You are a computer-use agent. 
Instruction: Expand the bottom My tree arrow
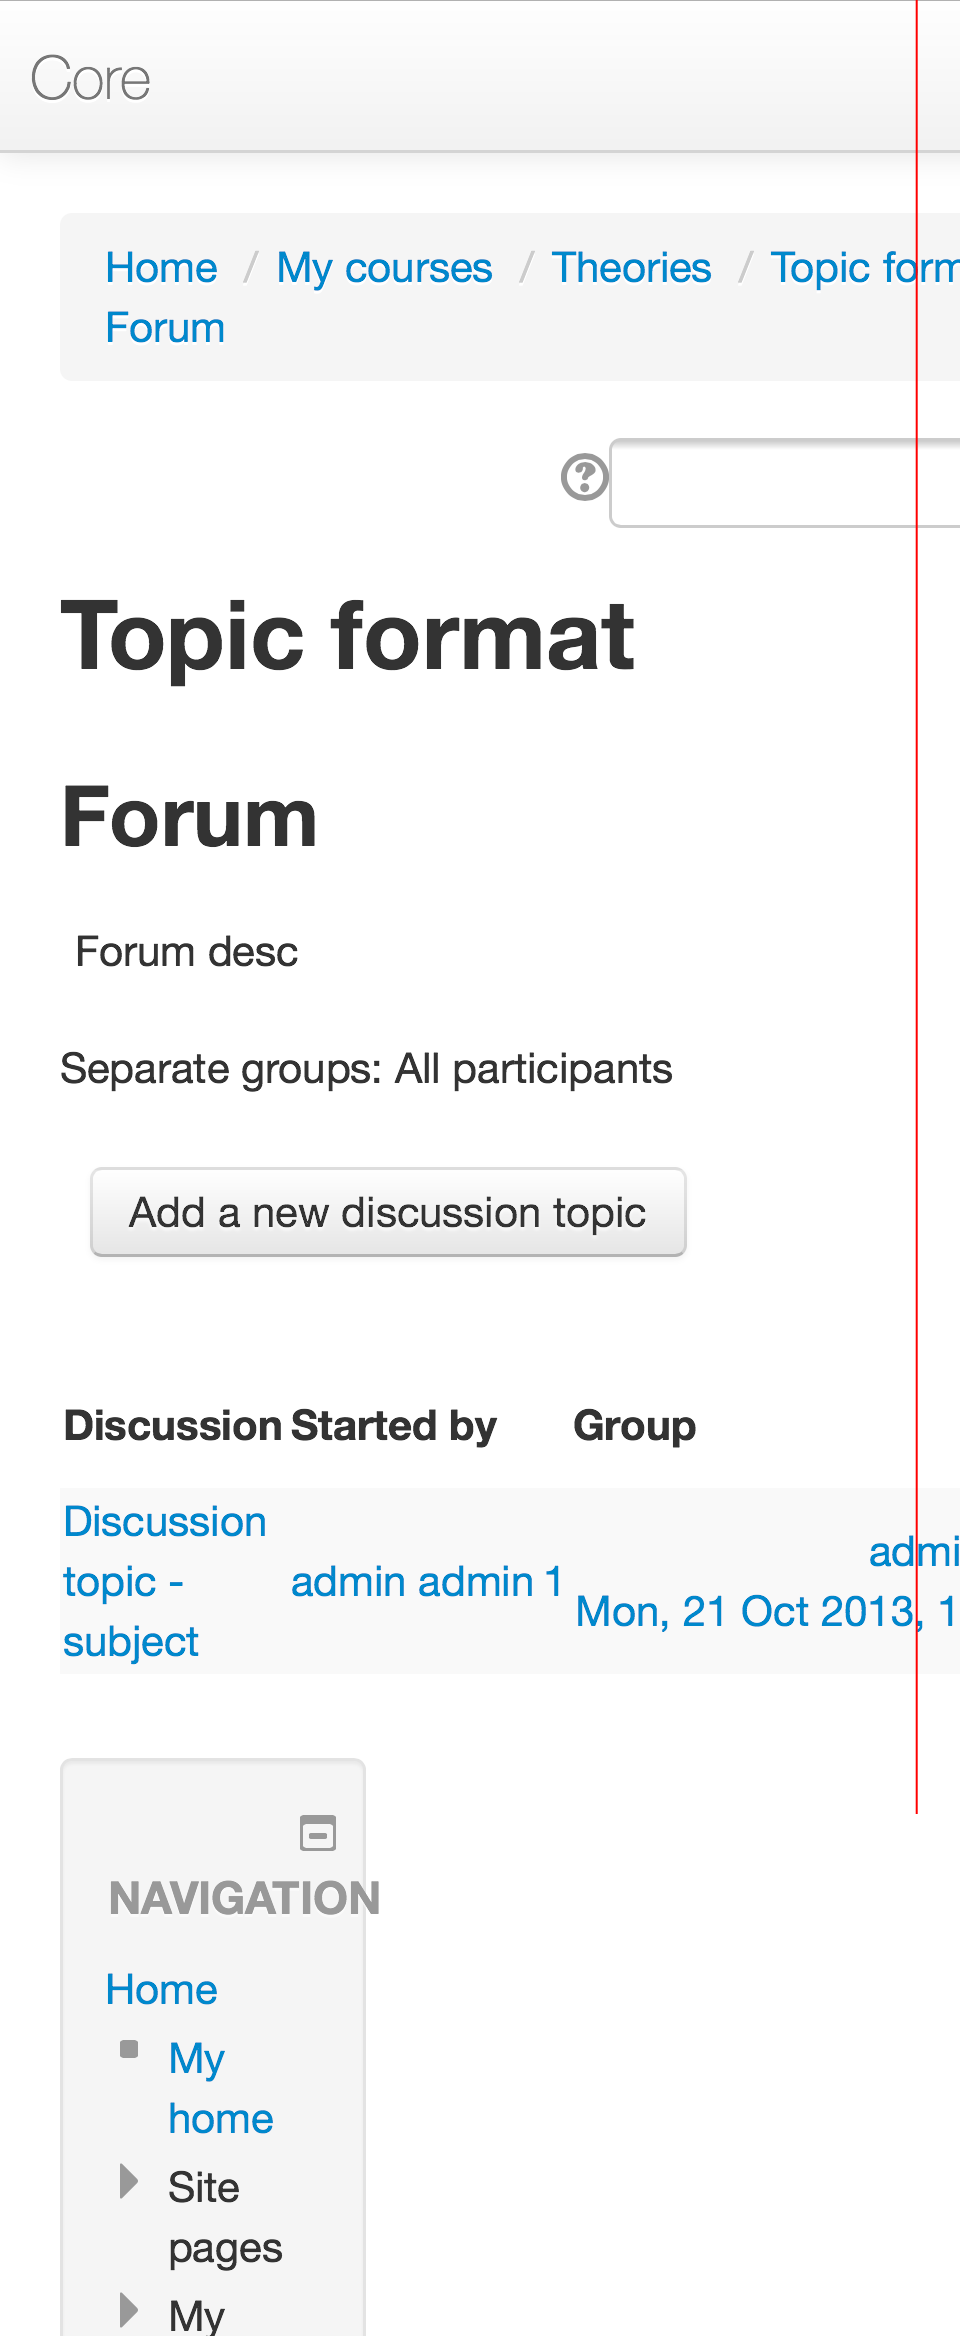click(129, 2310)
